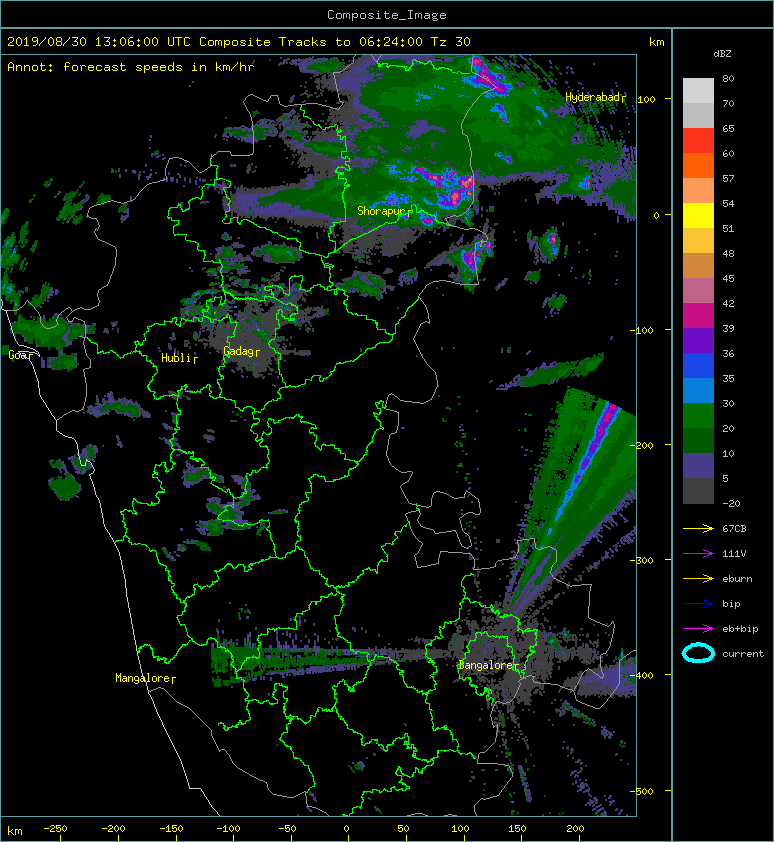Click the 150 tick label on horizontal axis
774x842 pixels.
(x=517, y=829)
